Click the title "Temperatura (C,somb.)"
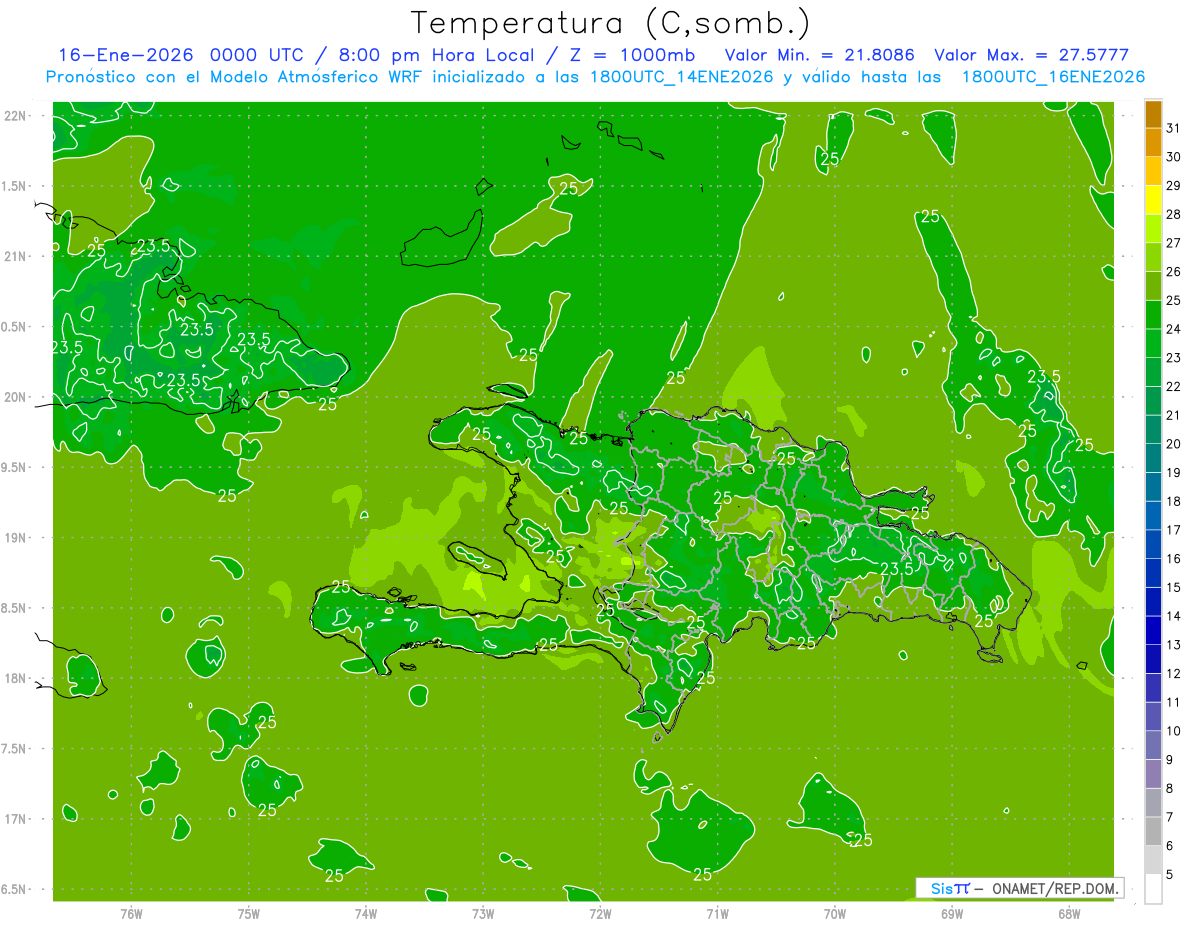1200x927 pixels. point(612,23)
